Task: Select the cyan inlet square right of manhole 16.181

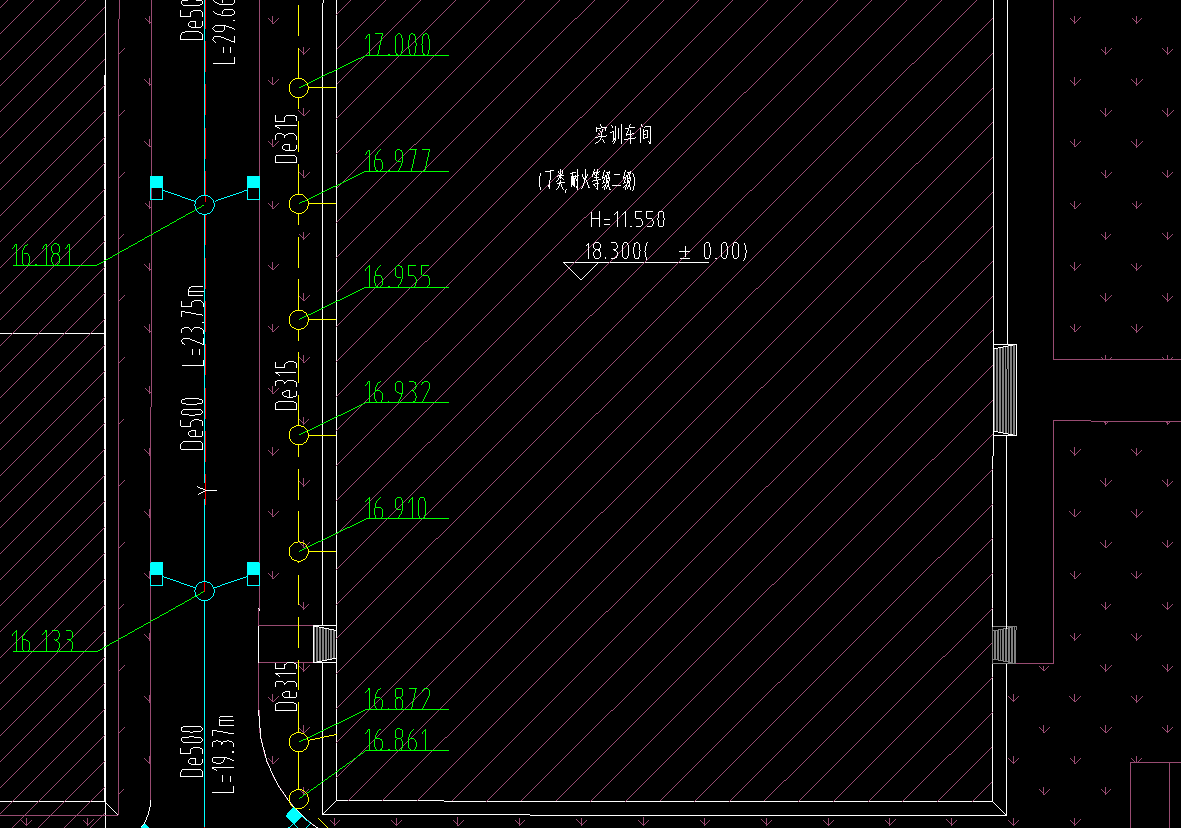Action: tap(254, 188)
